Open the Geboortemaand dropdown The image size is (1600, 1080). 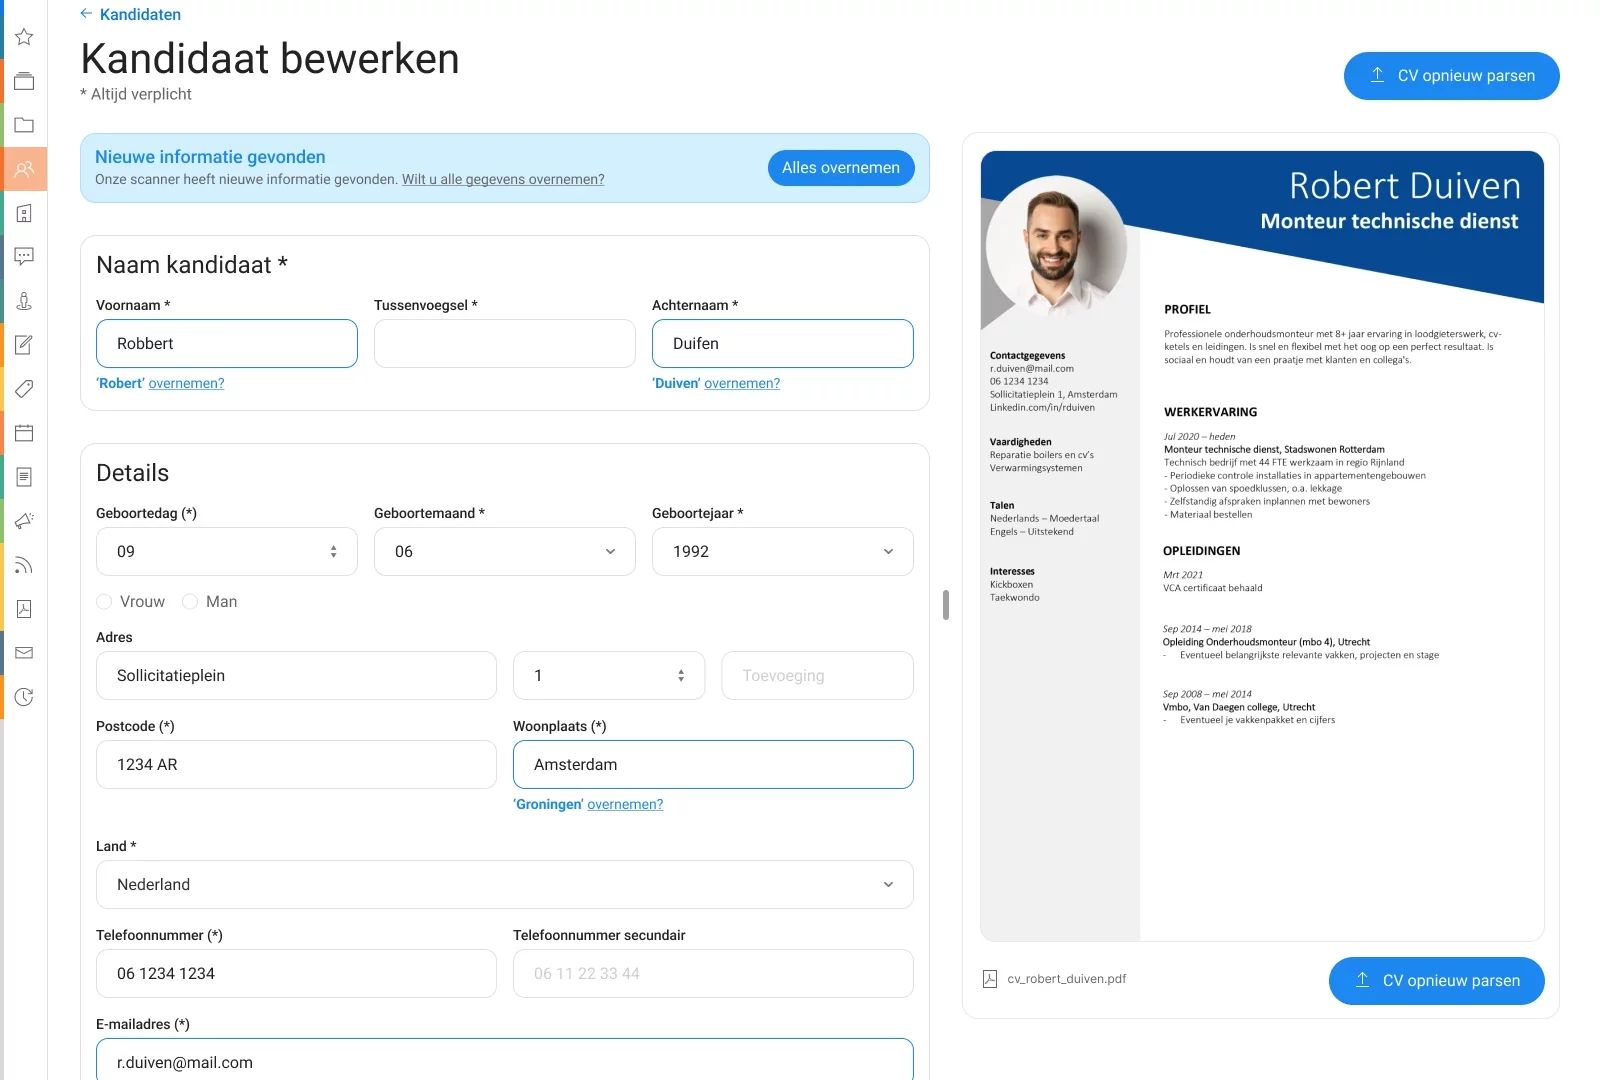(504, 551)
